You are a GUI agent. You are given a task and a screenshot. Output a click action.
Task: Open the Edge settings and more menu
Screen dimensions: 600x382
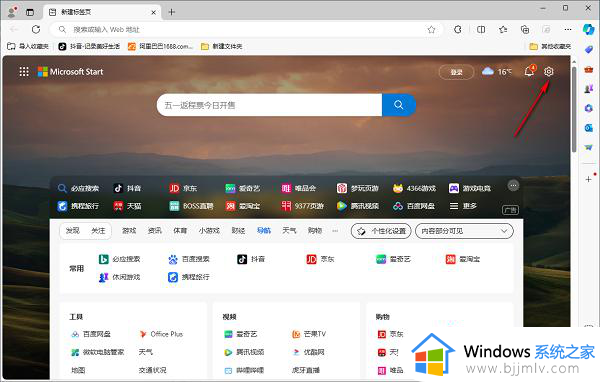pyautogui.click(x=568, y=29)
